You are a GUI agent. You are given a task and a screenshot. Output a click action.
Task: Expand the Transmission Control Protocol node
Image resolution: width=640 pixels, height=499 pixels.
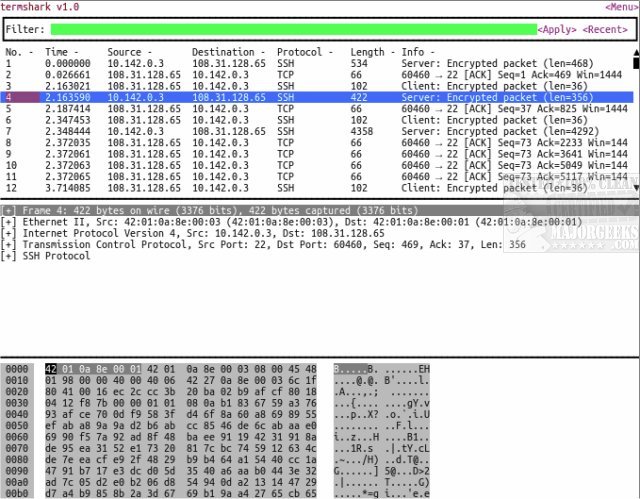tap(9, 245)
